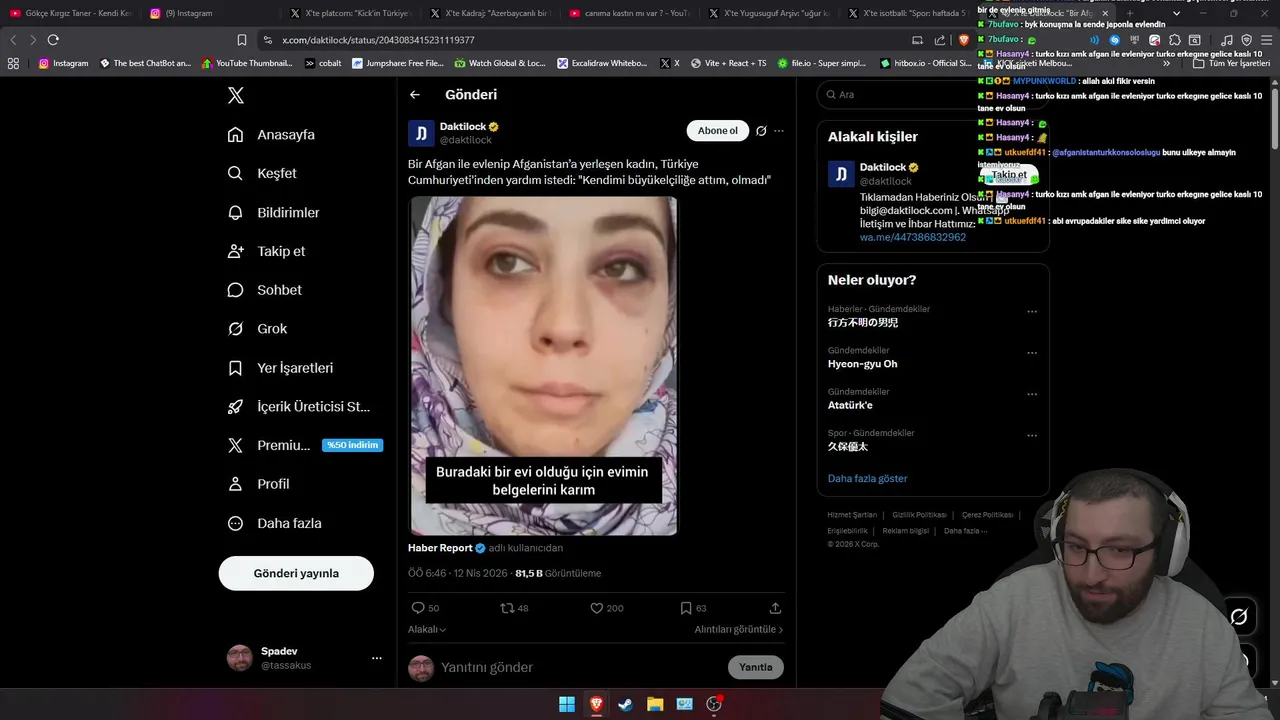Switch to the X'te platcom browser tab
The width and height of the screenshot is (1280, 720).
coord(350,13)
